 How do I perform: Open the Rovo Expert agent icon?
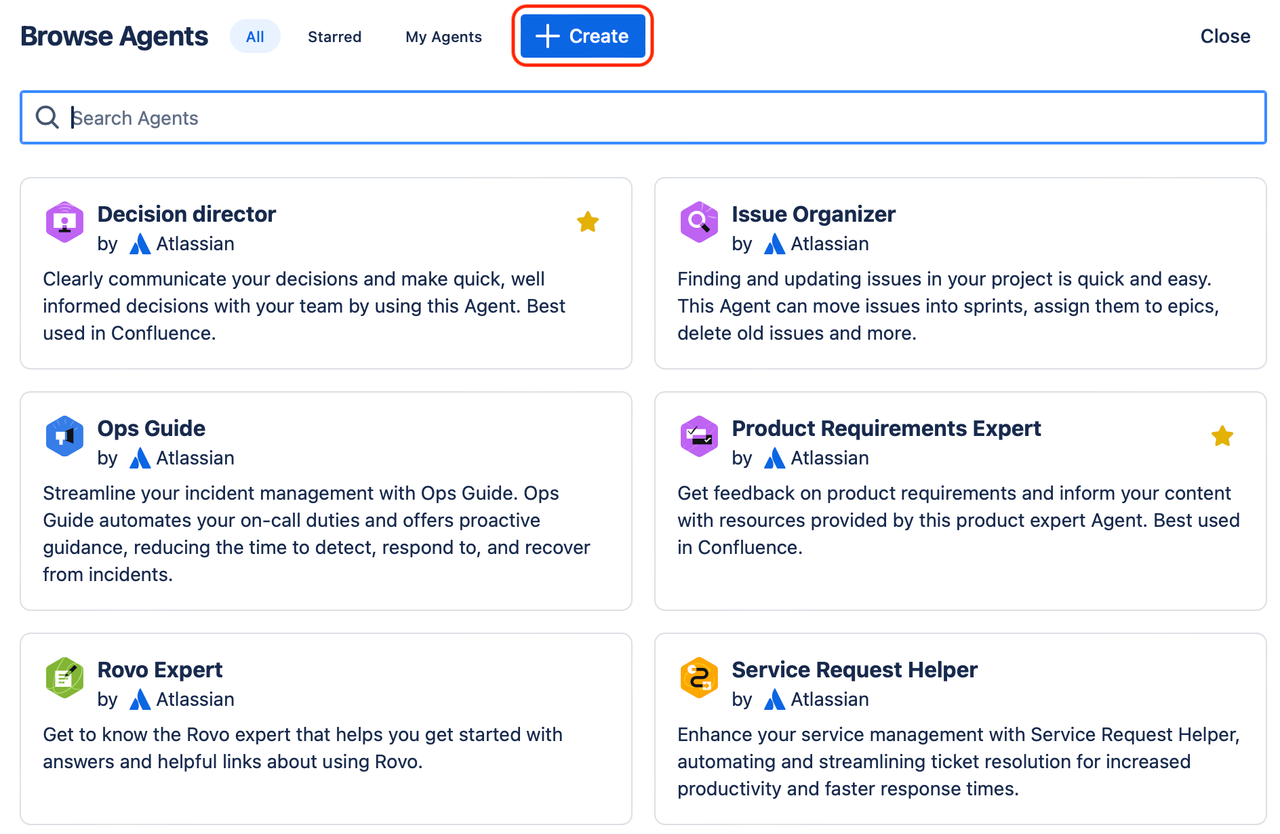pos(64,677)
